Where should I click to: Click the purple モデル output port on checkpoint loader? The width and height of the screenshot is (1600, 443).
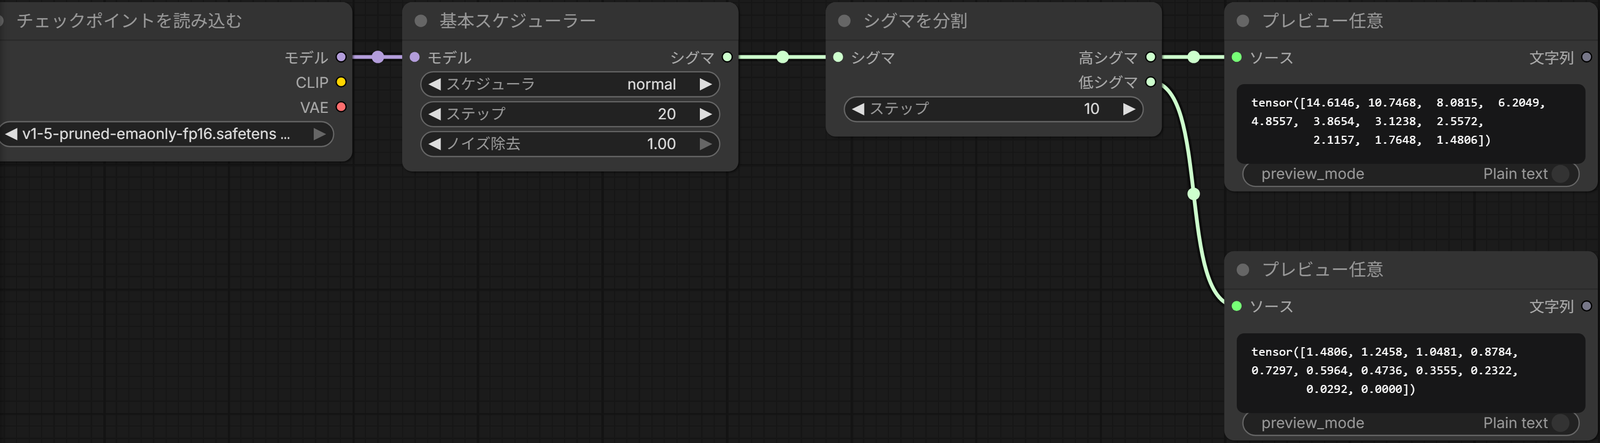pyautogui.click(x=341, y=57)
